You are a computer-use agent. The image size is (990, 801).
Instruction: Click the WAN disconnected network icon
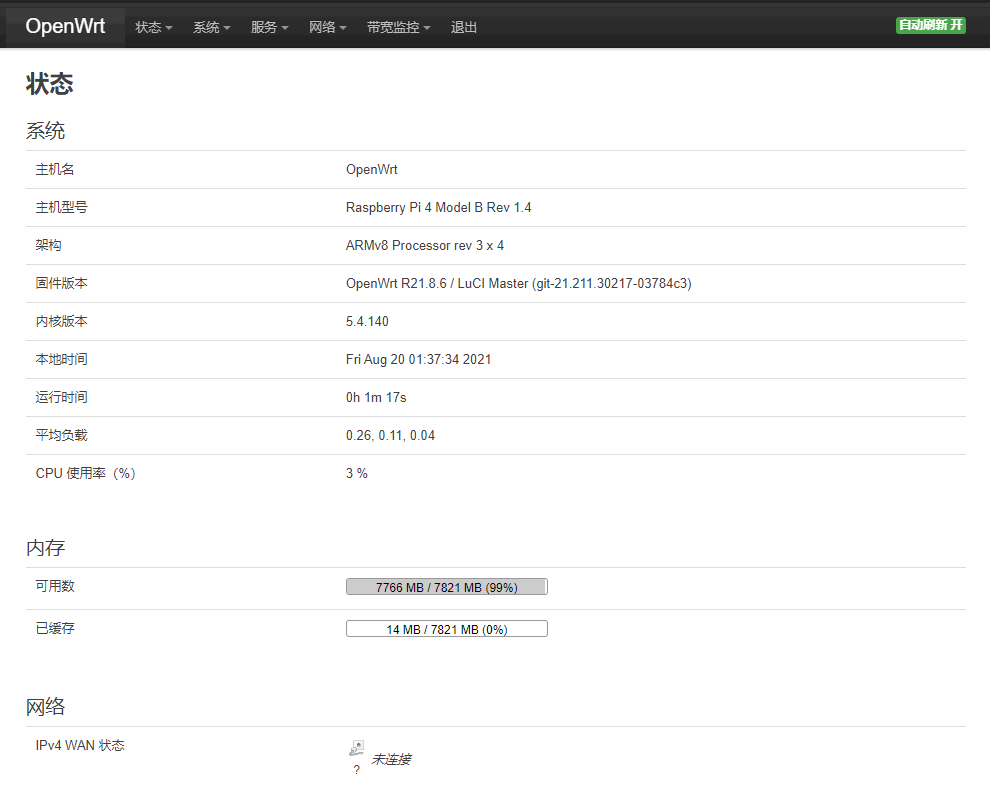point(356,748)
